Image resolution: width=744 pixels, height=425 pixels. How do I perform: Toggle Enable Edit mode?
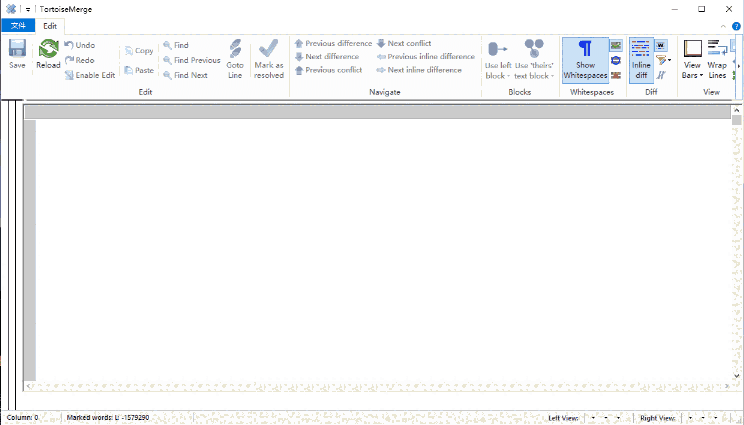point(90,75)
